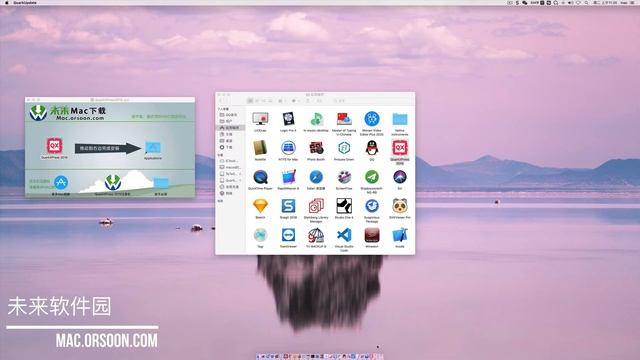The height and width of the screenshot is (360, 640).
Task: Choose icon view in Finder toolbar
Action: 250,100
